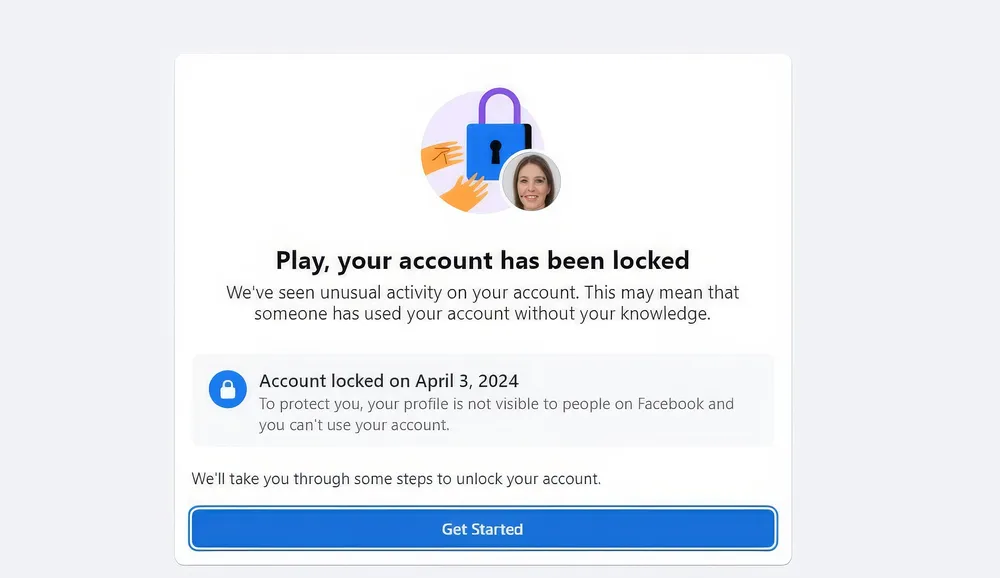Click the woman's face in the profile circle
Screen dimensions: 1000x578
[x=532, y=182]
